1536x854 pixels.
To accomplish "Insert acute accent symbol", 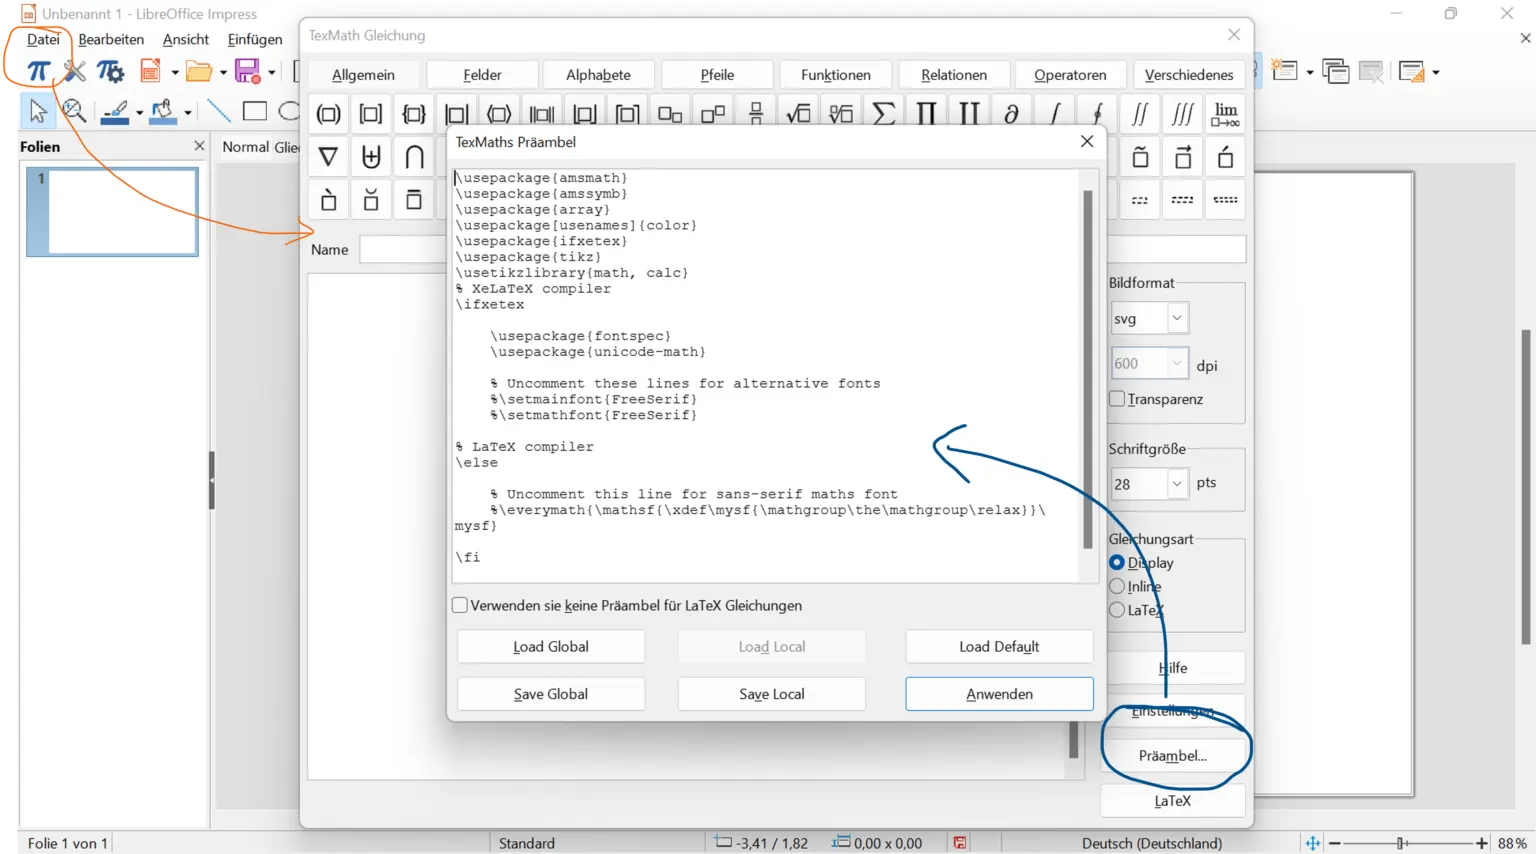I will (1226, 156).
